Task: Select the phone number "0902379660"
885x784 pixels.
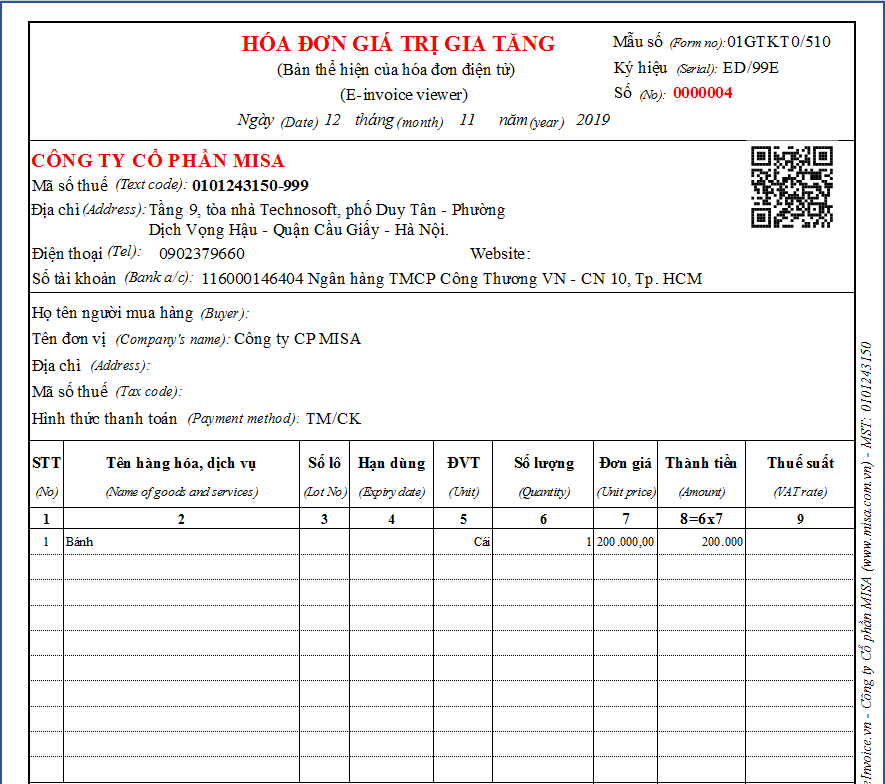Action: click(x=201, y=254)
